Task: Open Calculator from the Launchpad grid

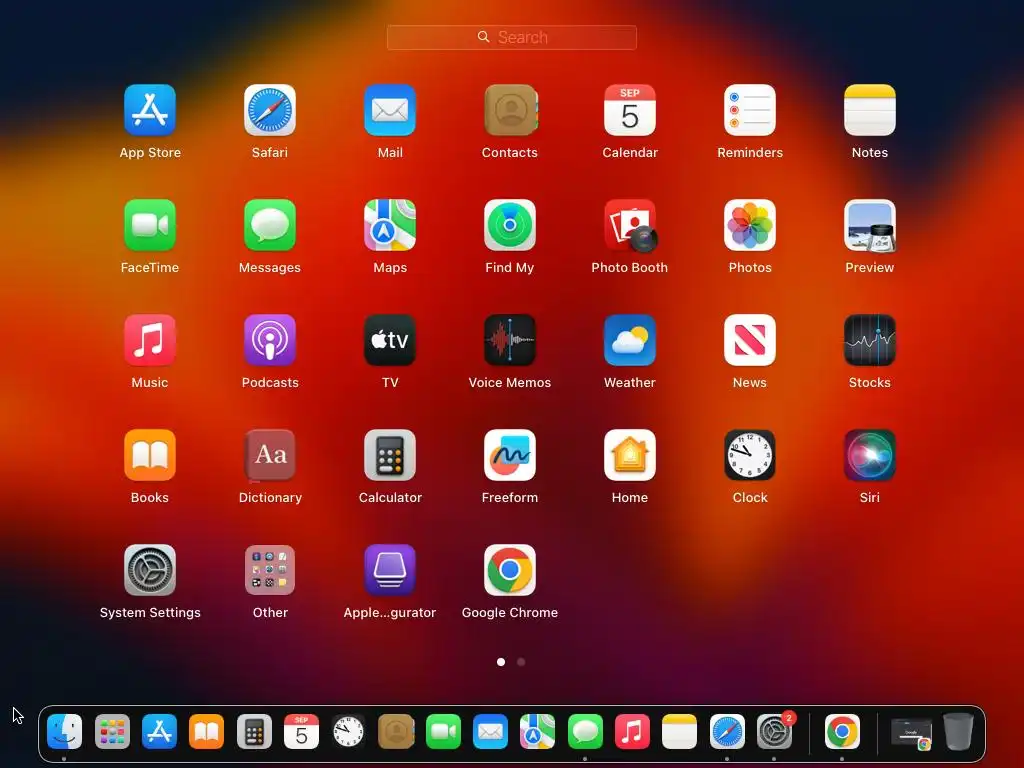Action: pos(390,455)
